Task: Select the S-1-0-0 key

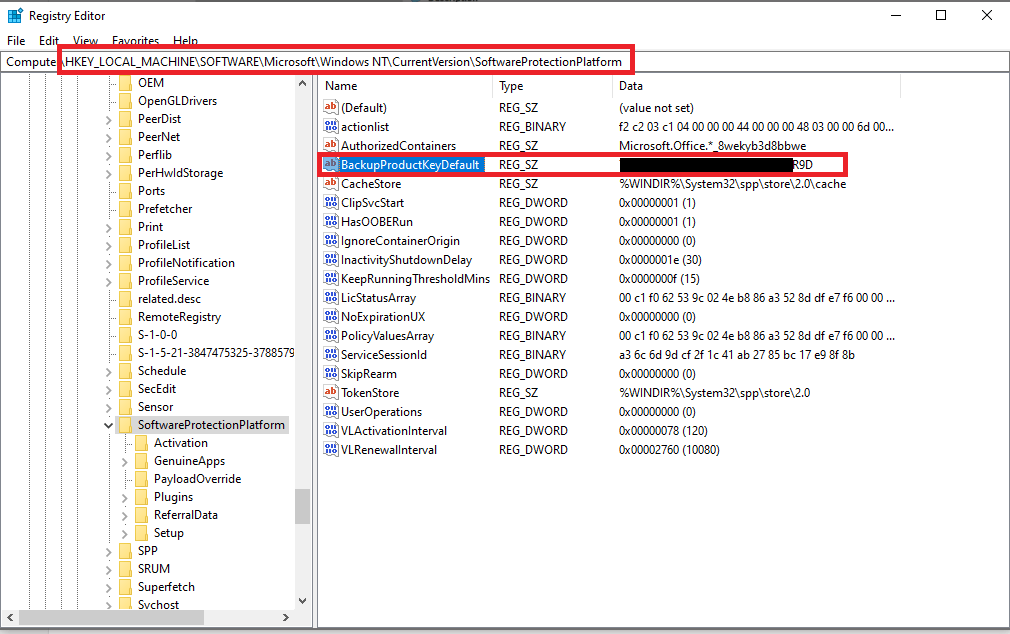Action: point(157,334)
